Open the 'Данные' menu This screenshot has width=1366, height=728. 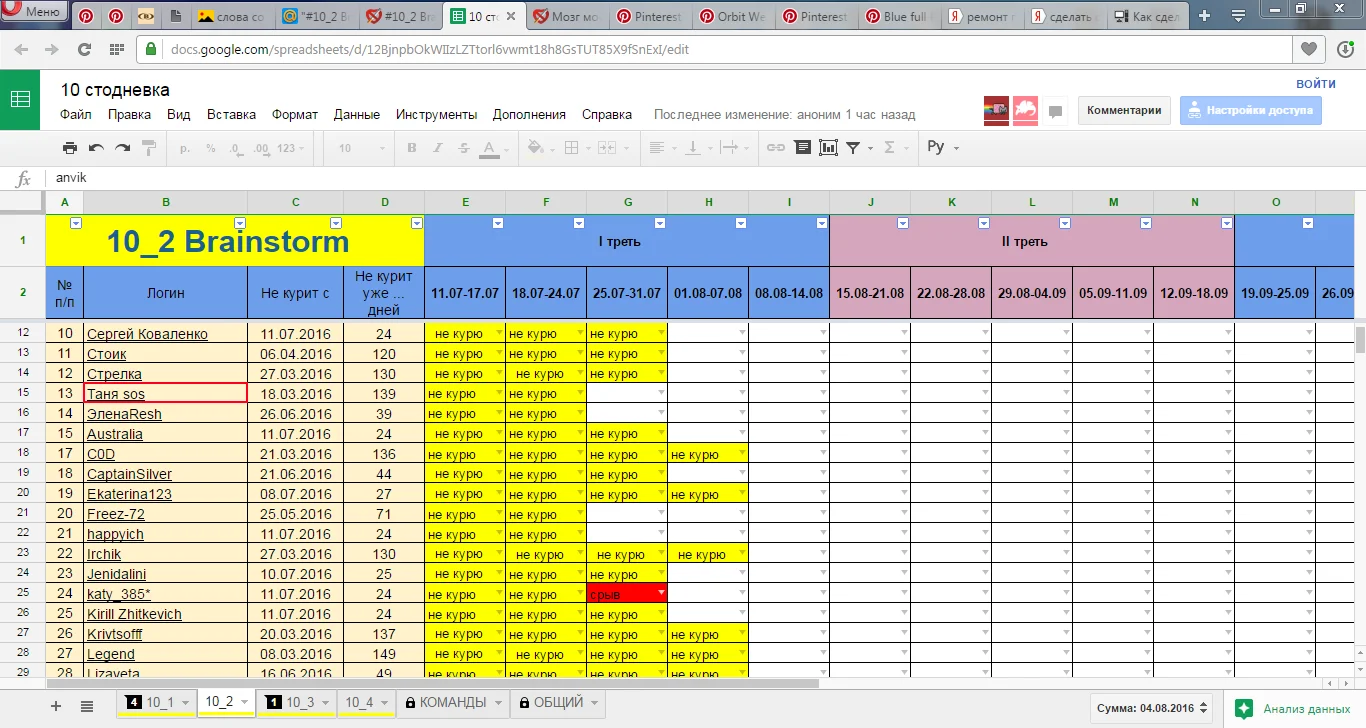pos(356,114)
